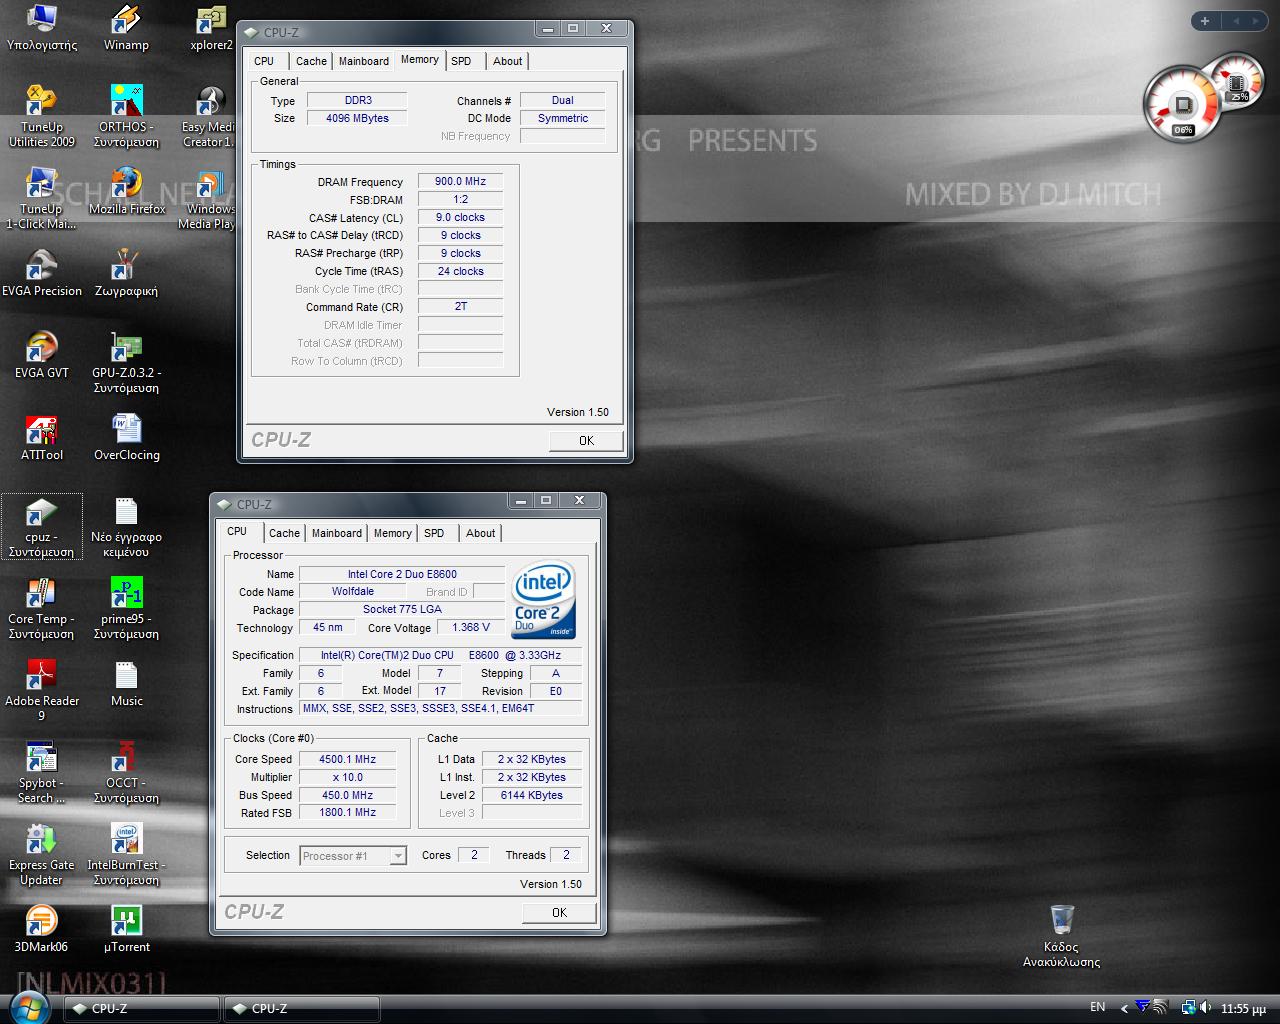Image resolution: width=1280 pixels, height=1024 pixels.
Task: Select the EVGA Precision icon
Action: (x=42, y=274)
